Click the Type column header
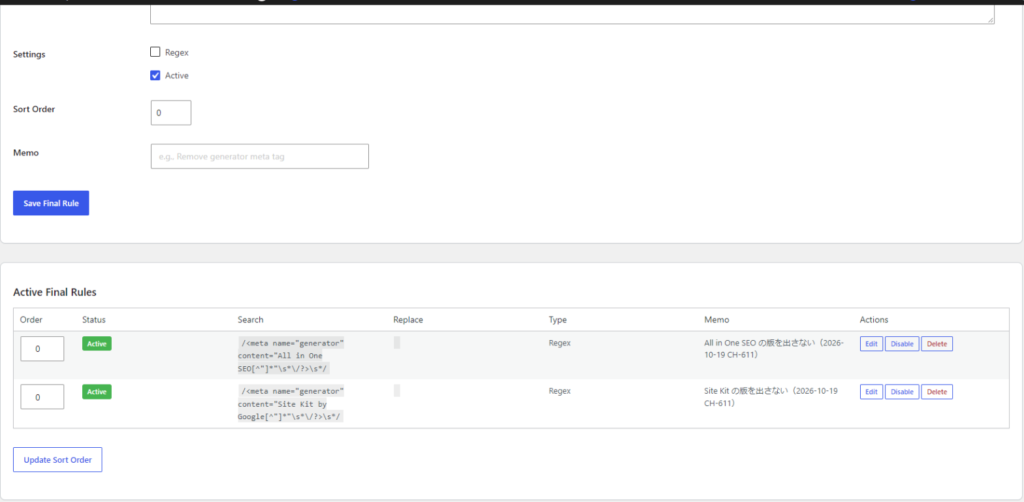Image resolution: width=1024 pixels, height=502 pixels. point(558,320)
